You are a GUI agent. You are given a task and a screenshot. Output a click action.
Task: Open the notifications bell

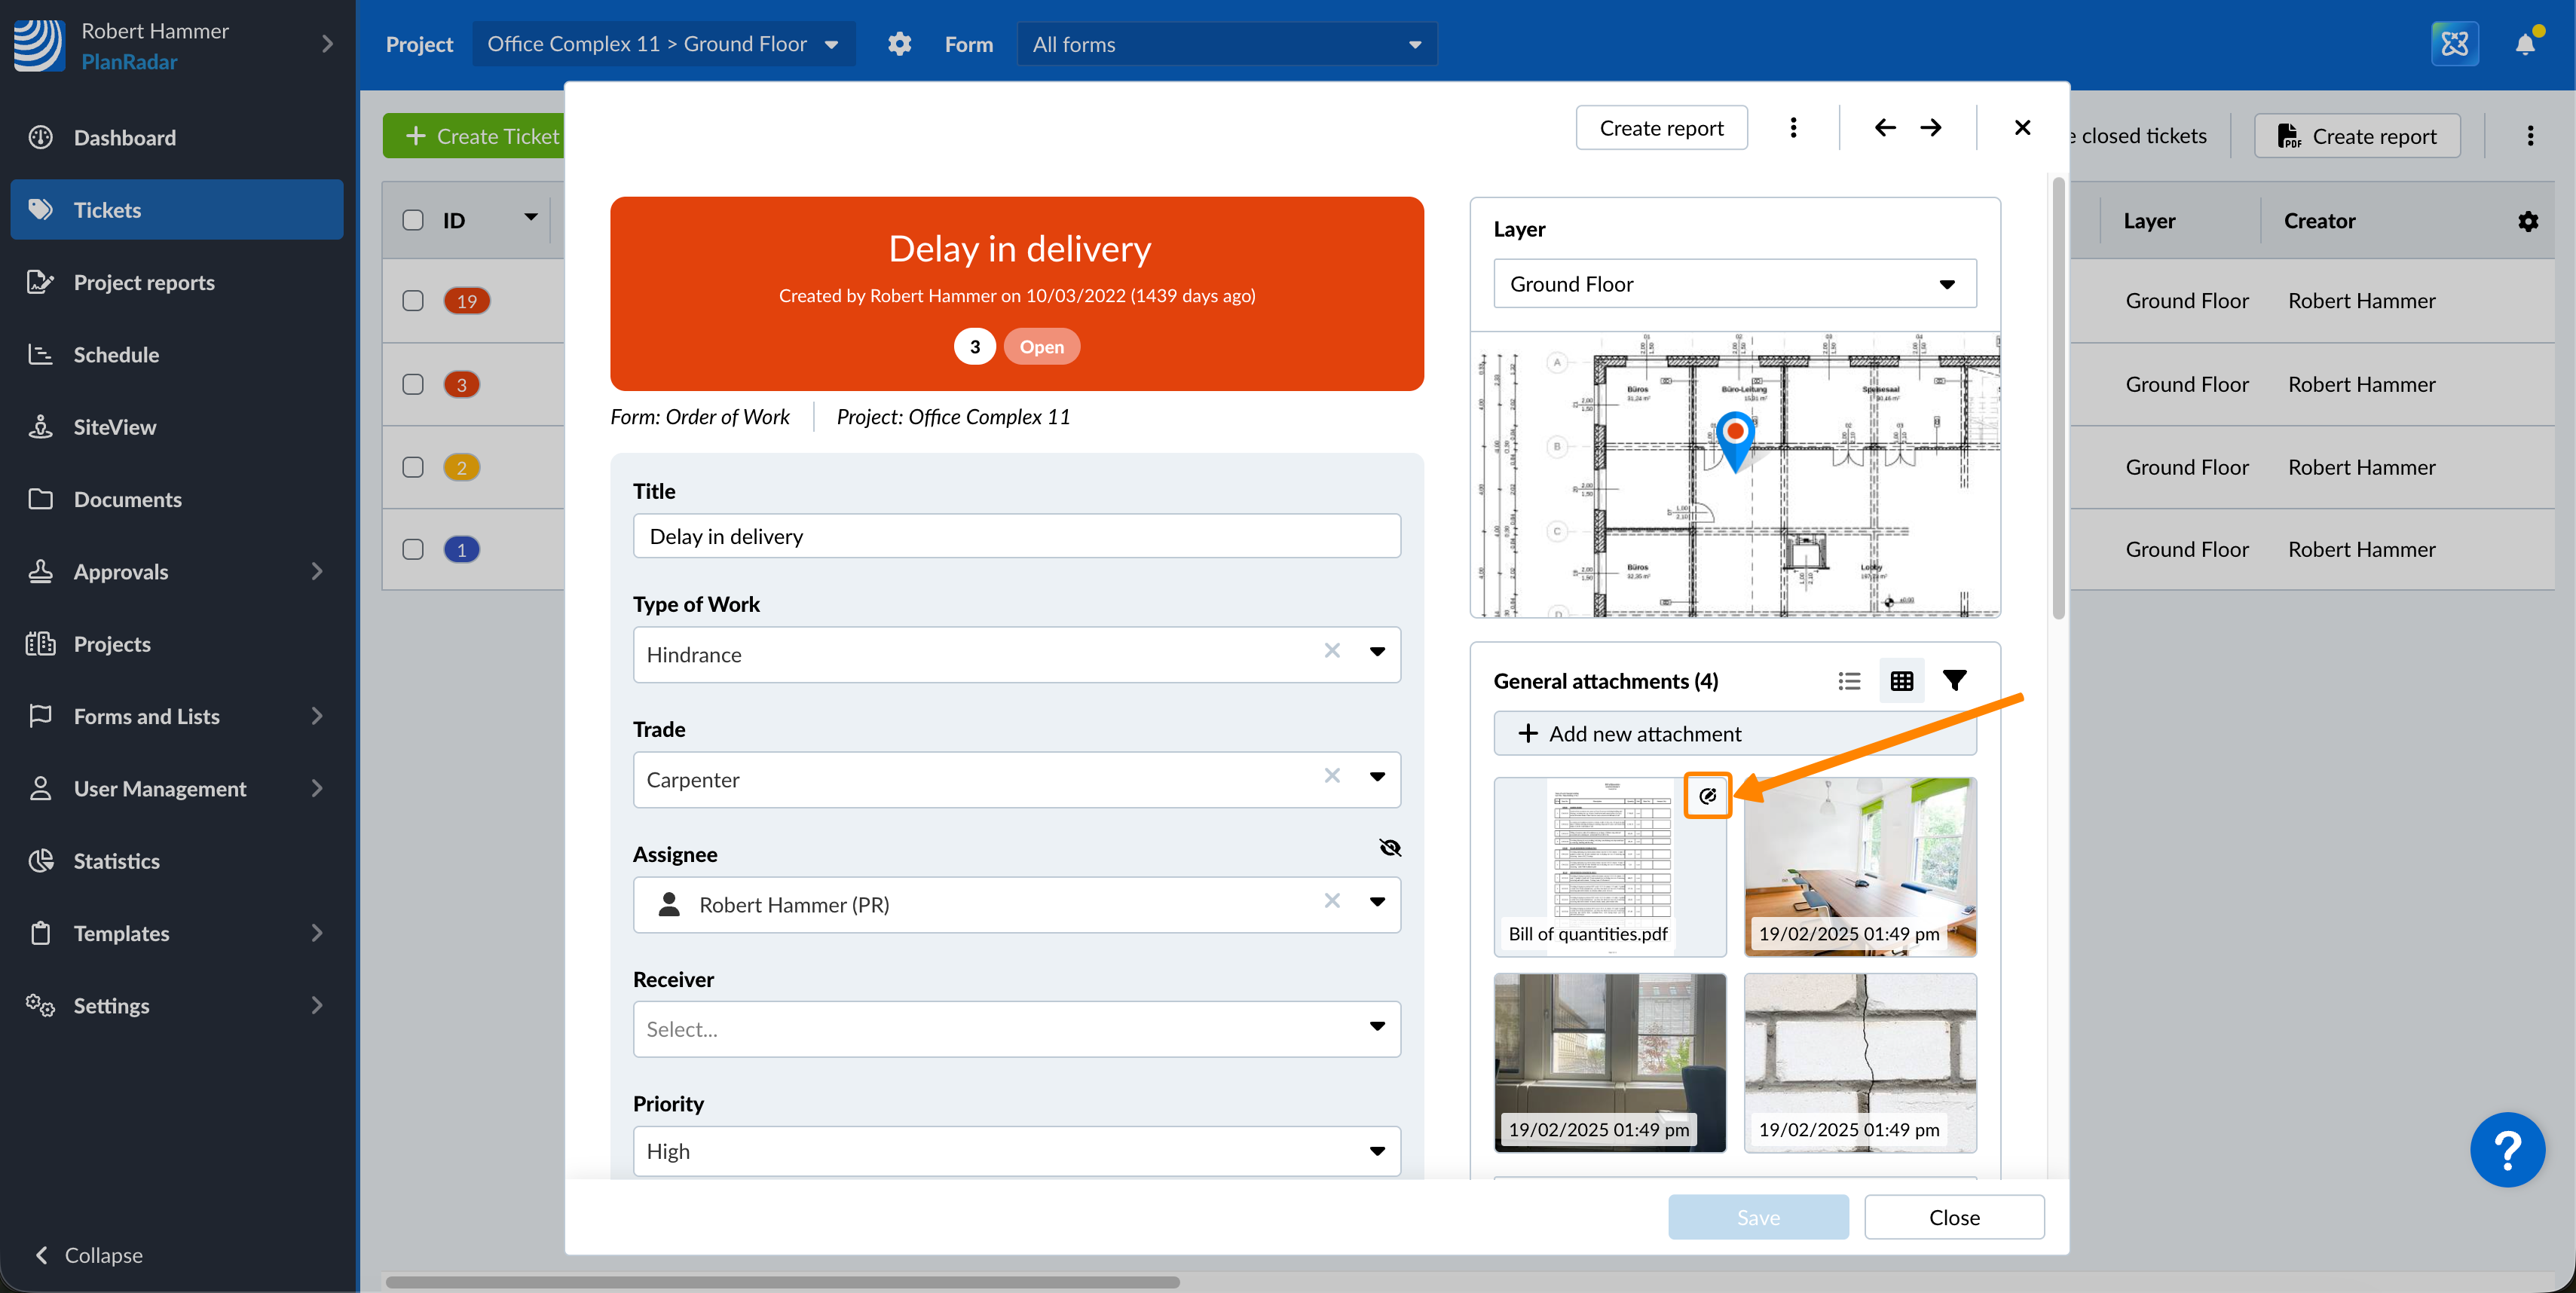[x=2524, y=44]
